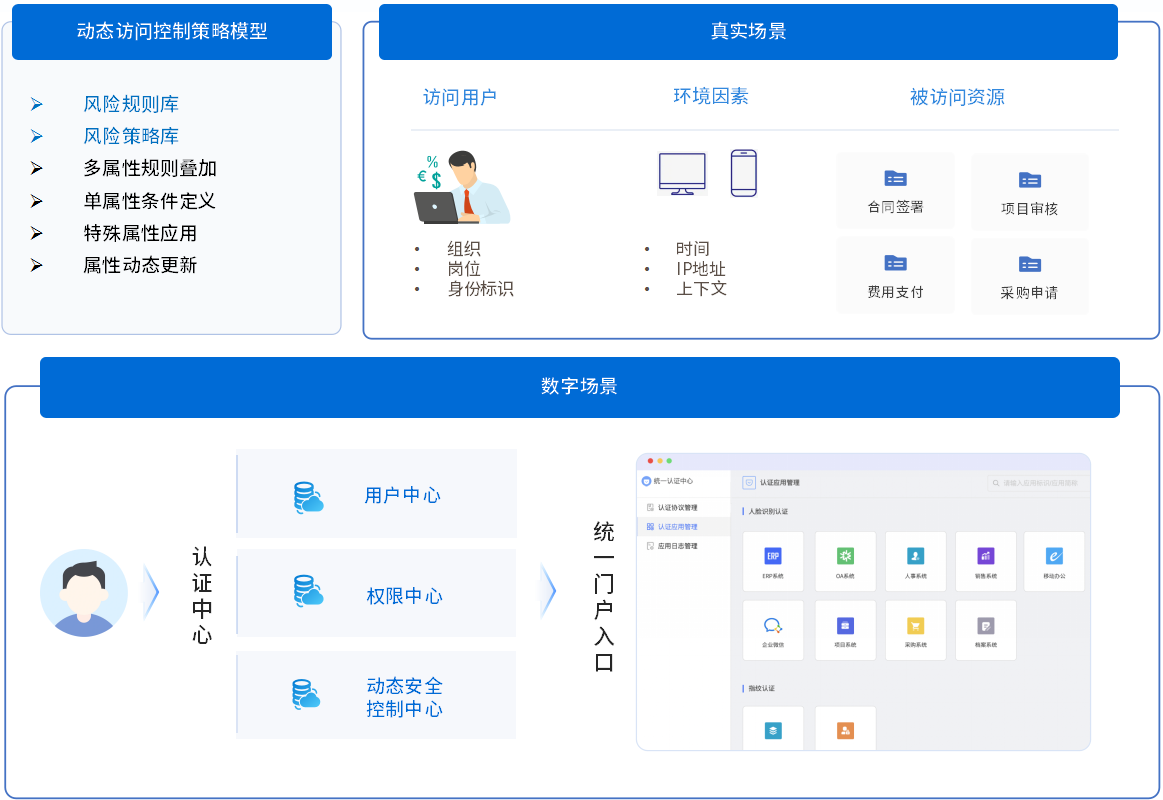Click the green OA系统 icon
1163x800 pixels.
tap(845, 556)
